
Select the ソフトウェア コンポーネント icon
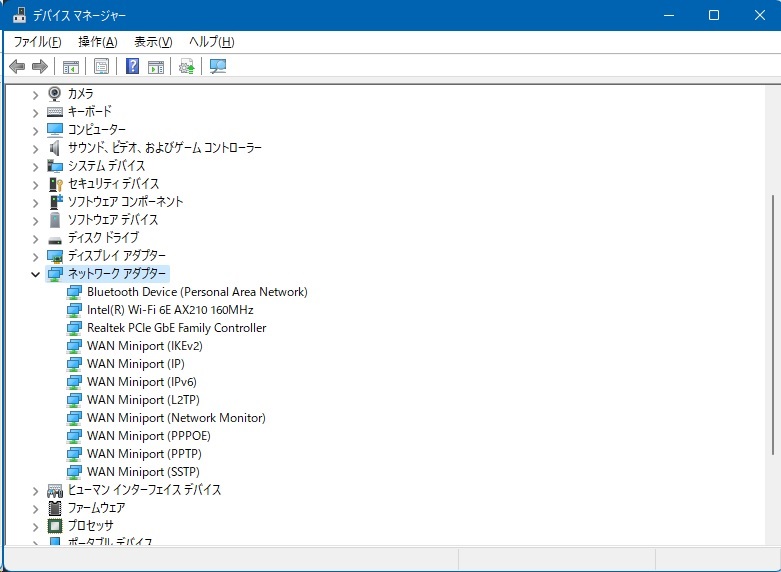tap(55, 202)
